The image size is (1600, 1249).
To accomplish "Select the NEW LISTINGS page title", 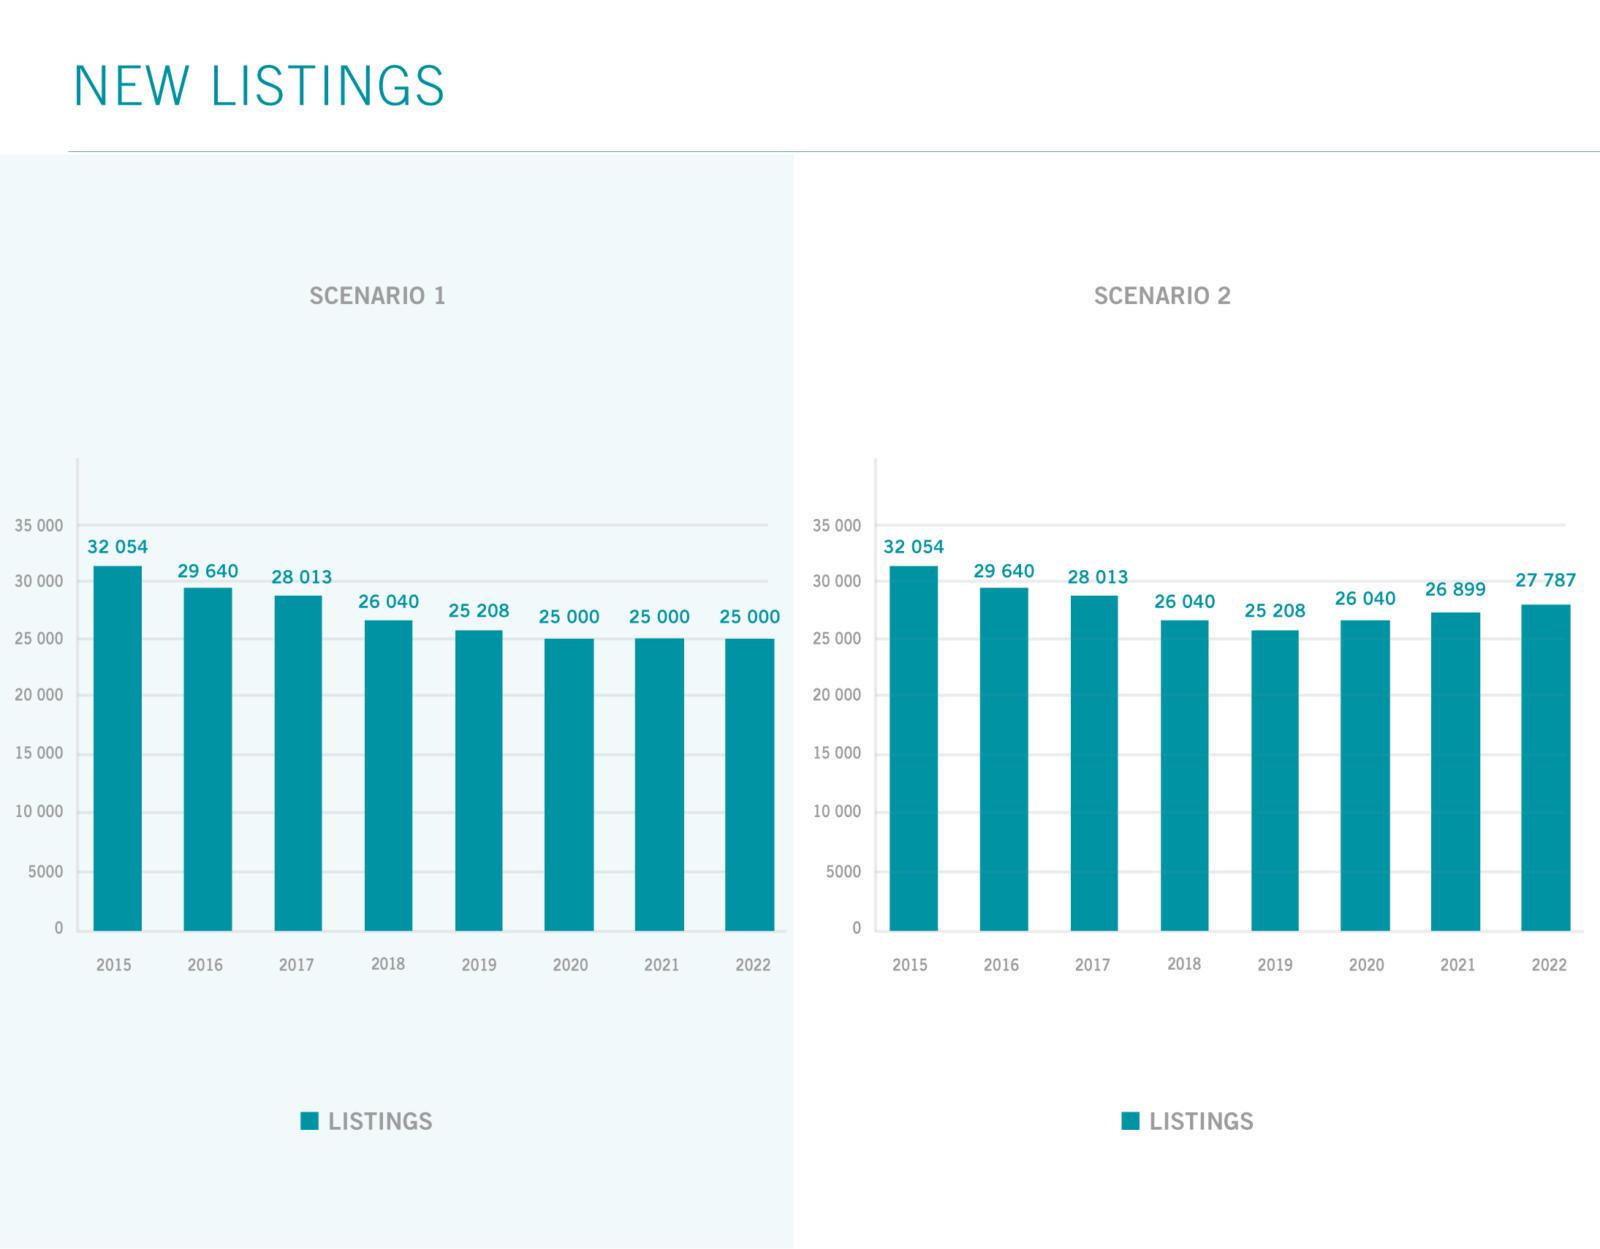I will 259,86.
